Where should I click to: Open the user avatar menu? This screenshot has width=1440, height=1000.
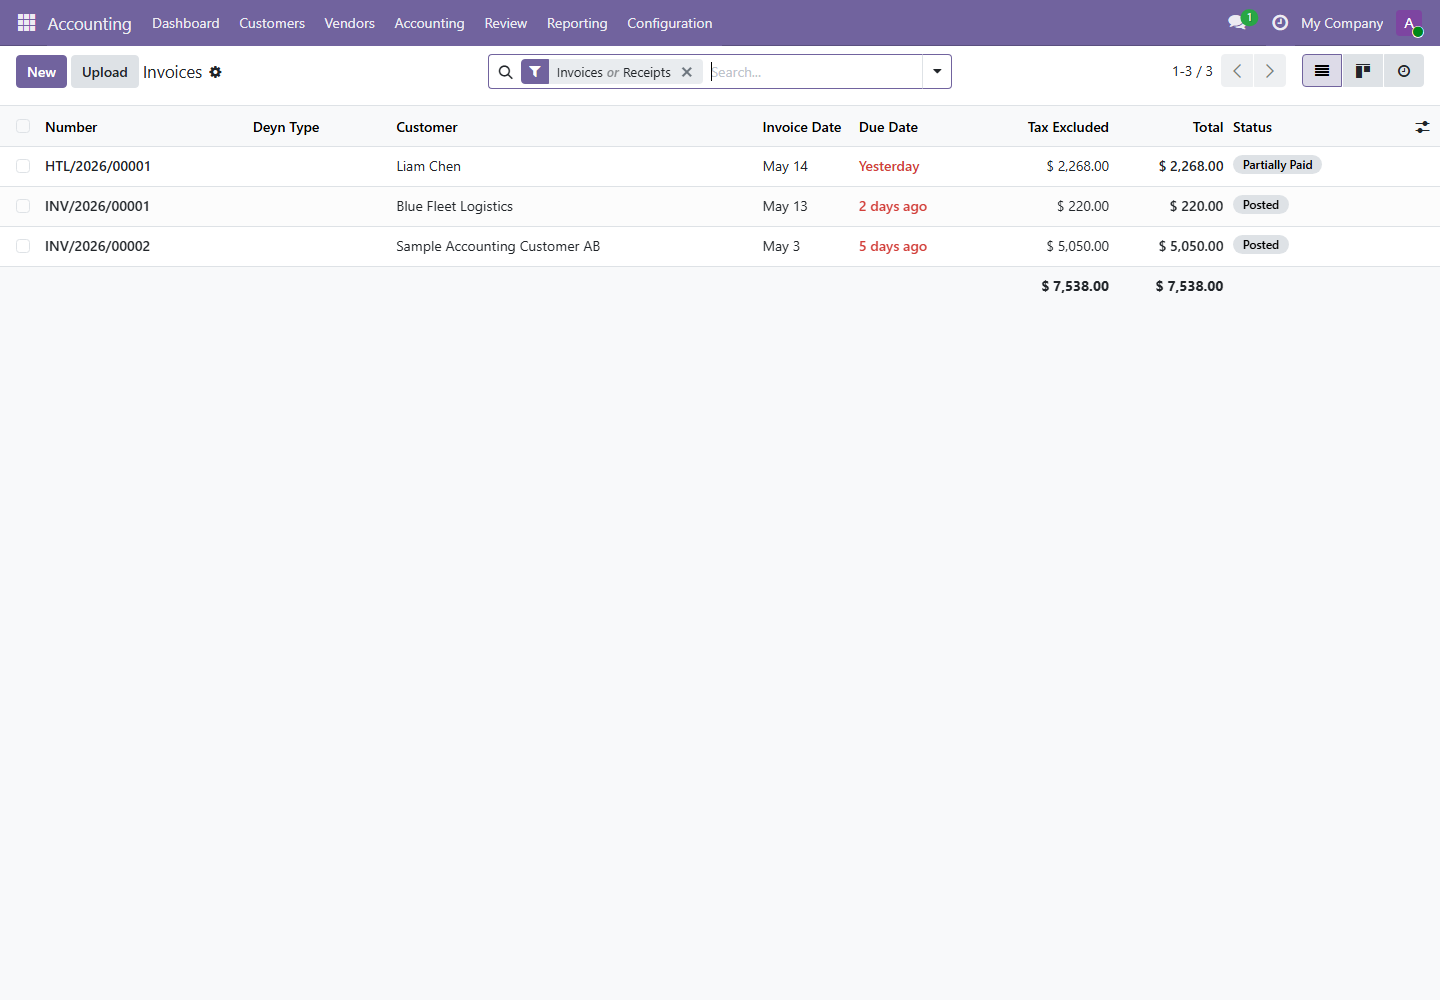[x=1409, y=23]
